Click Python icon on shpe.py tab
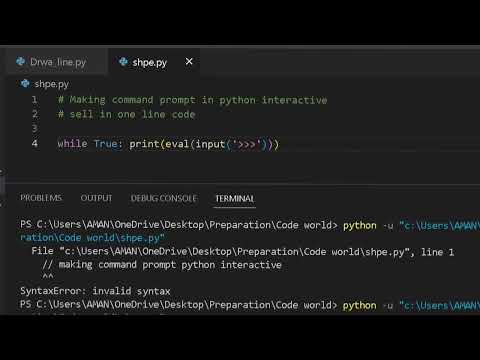Image resolution: width=480 pixels, height=360 pixels. pyautogui.click(x=123, y=61)
